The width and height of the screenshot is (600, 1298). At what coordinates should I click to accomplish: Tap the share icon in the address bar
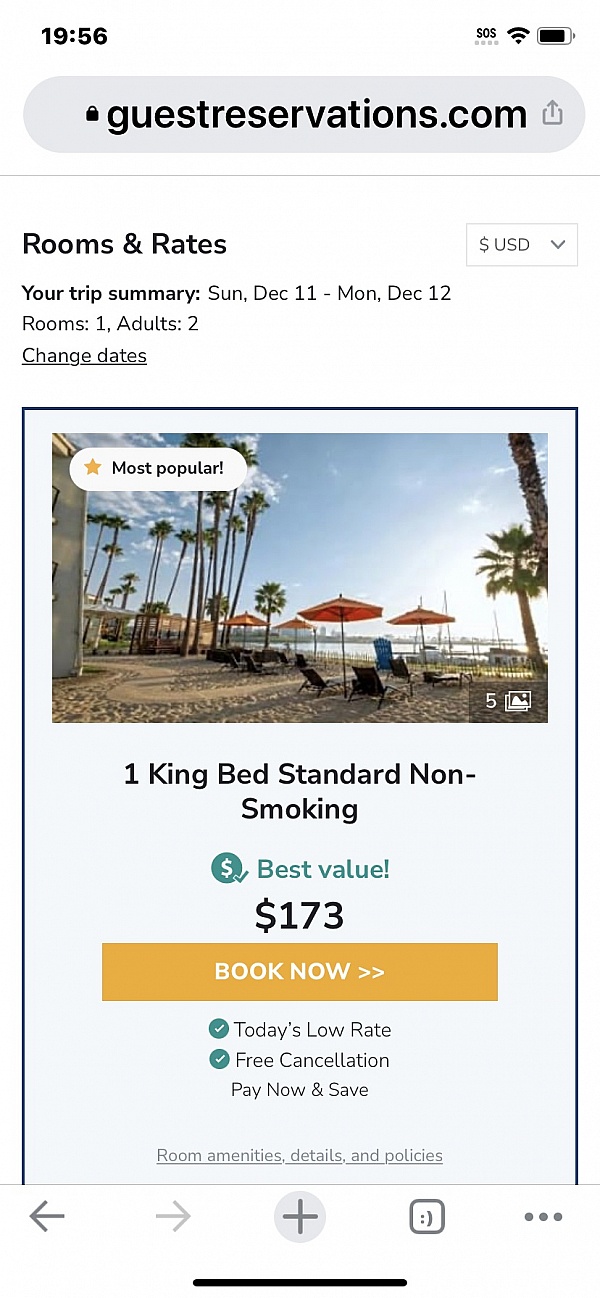pos(552,113)
